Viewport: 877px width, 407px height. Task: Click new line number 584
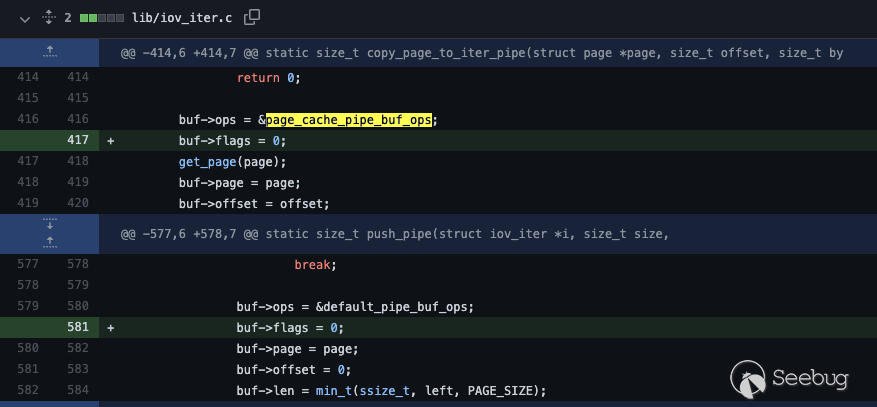(78, 389)
